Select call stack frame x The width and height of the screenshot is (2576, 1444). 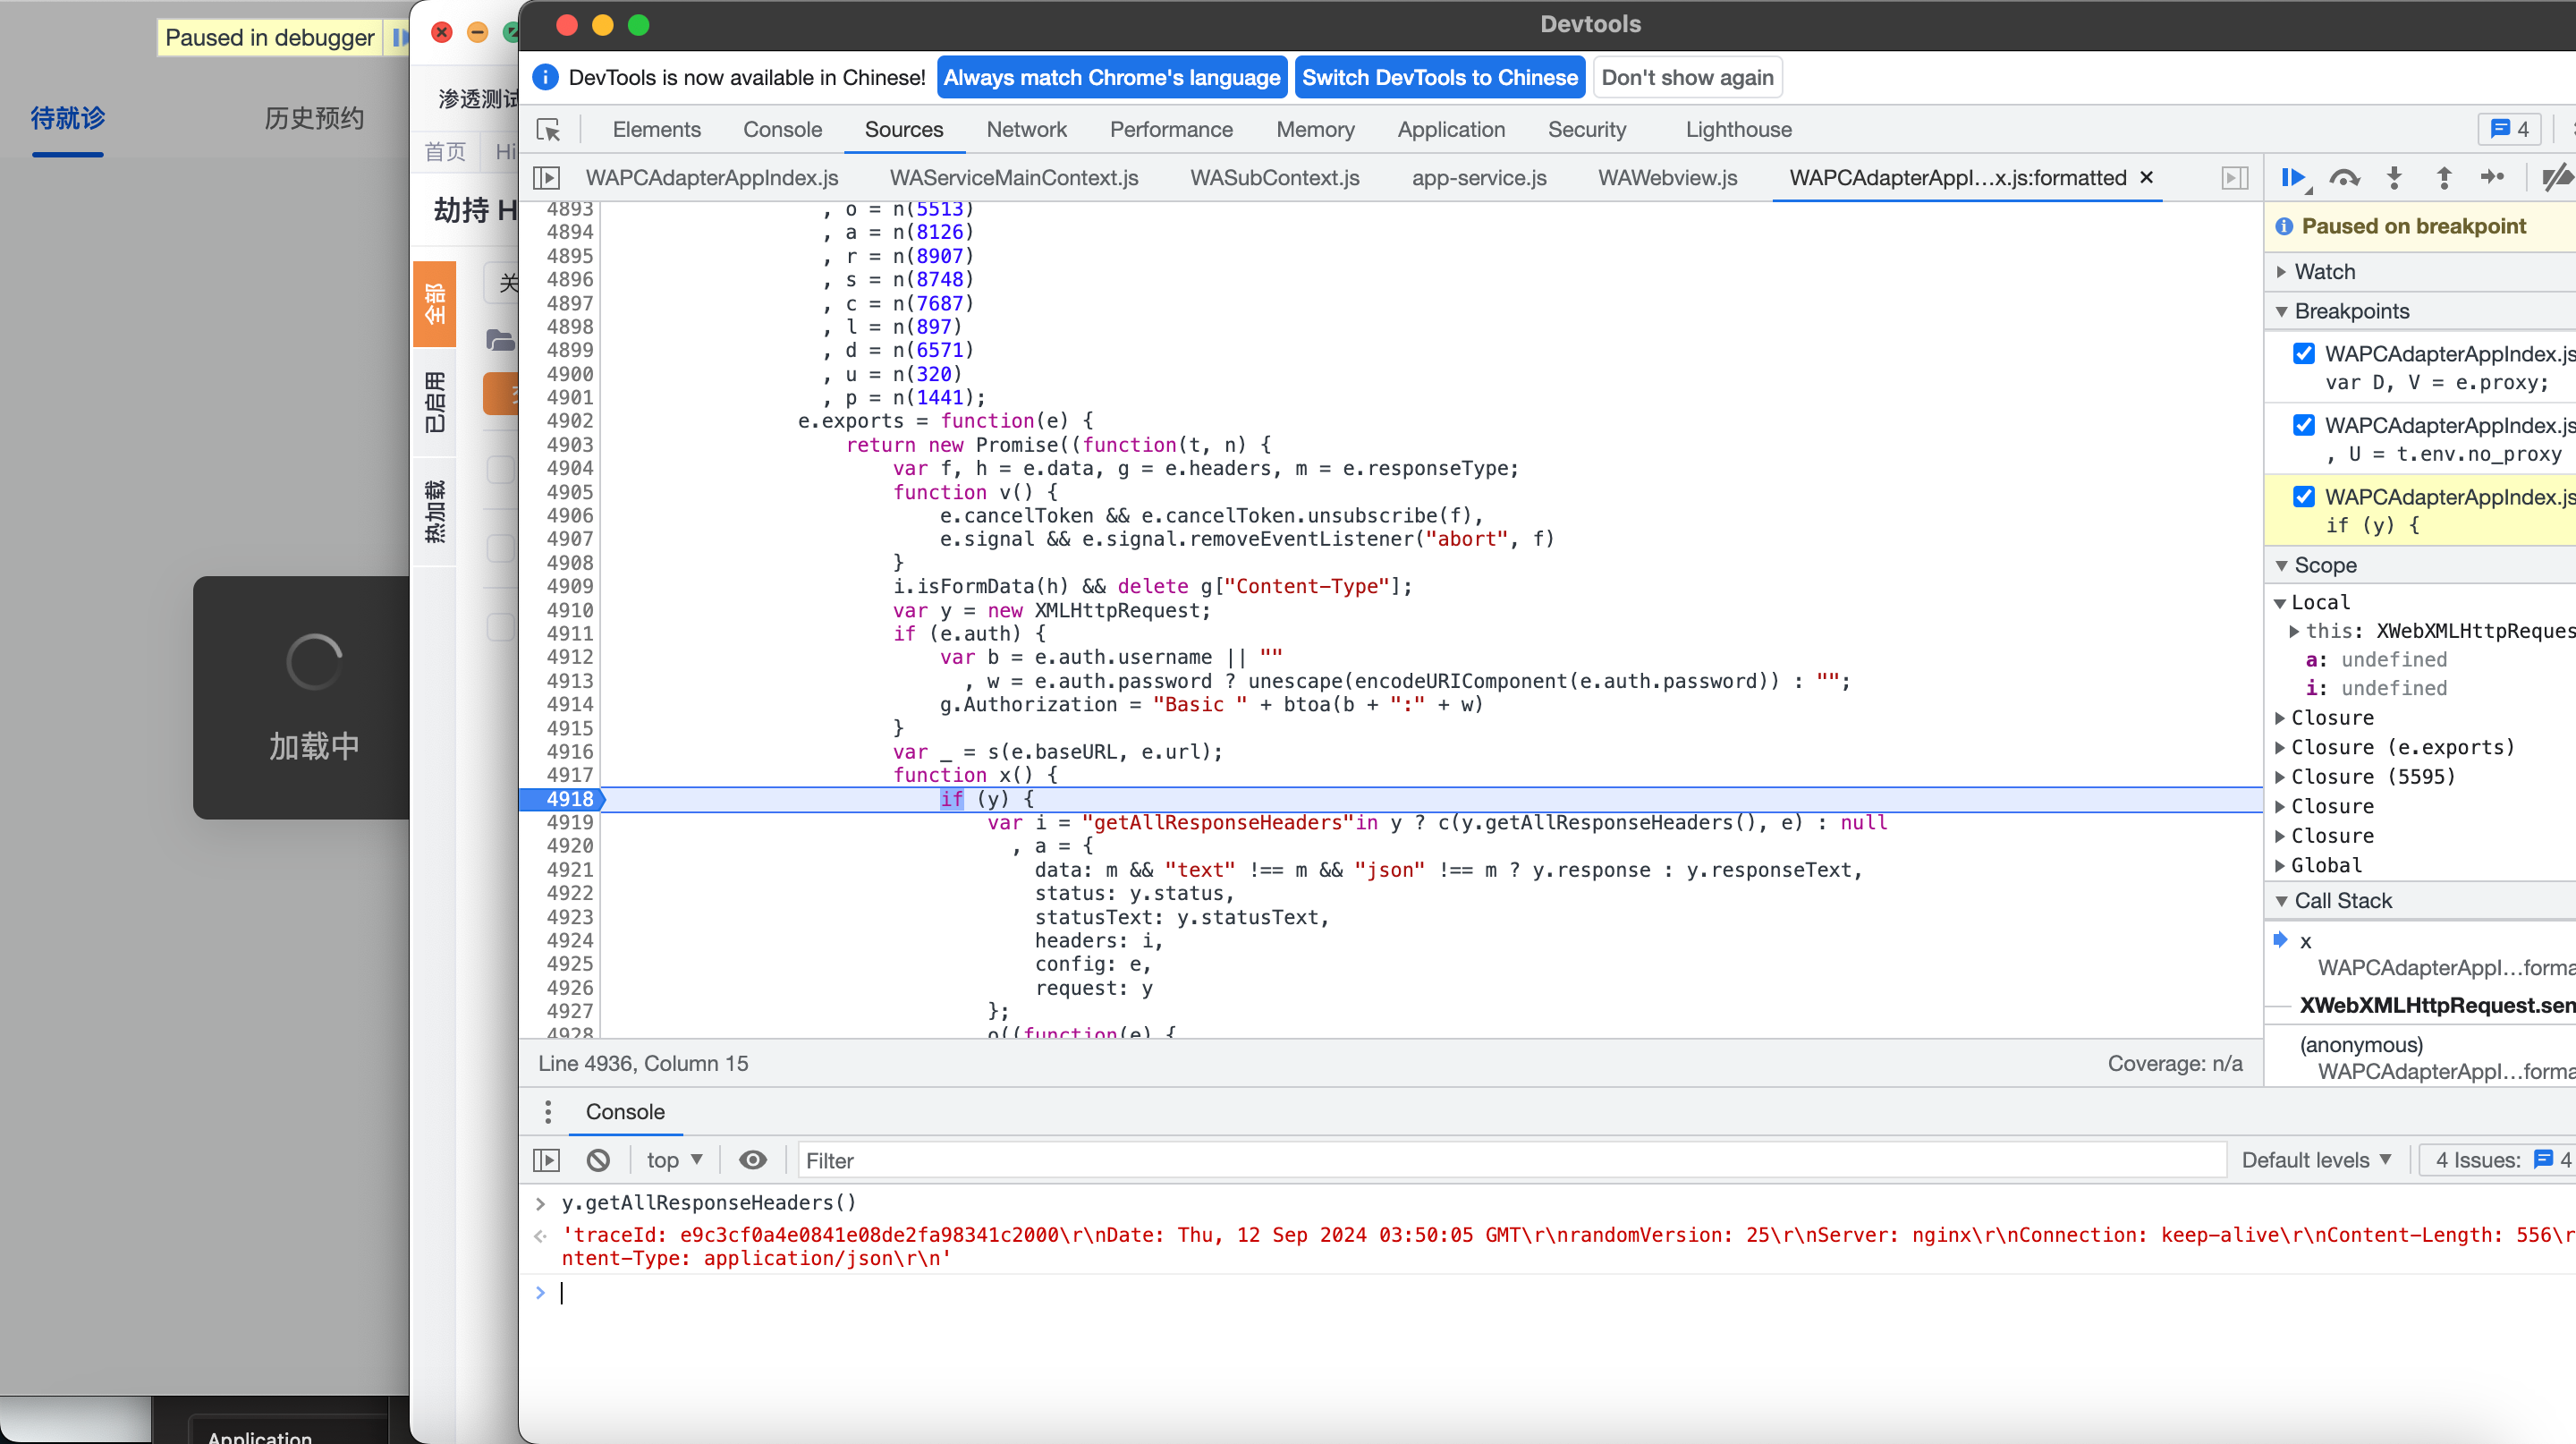pos(2305,941)
